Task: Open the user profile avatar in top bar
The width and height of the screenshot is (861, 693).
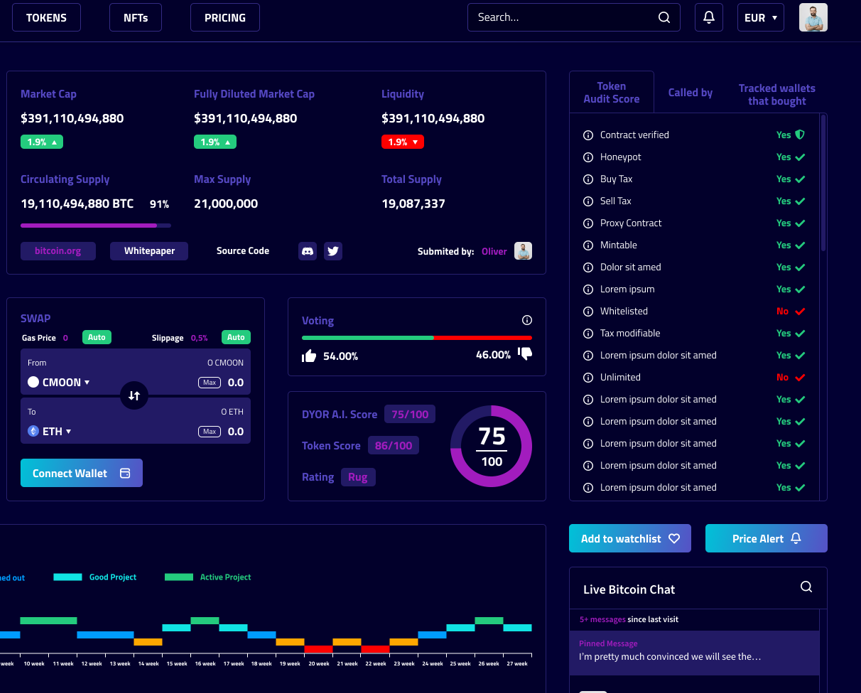Action: pos(813,18)
